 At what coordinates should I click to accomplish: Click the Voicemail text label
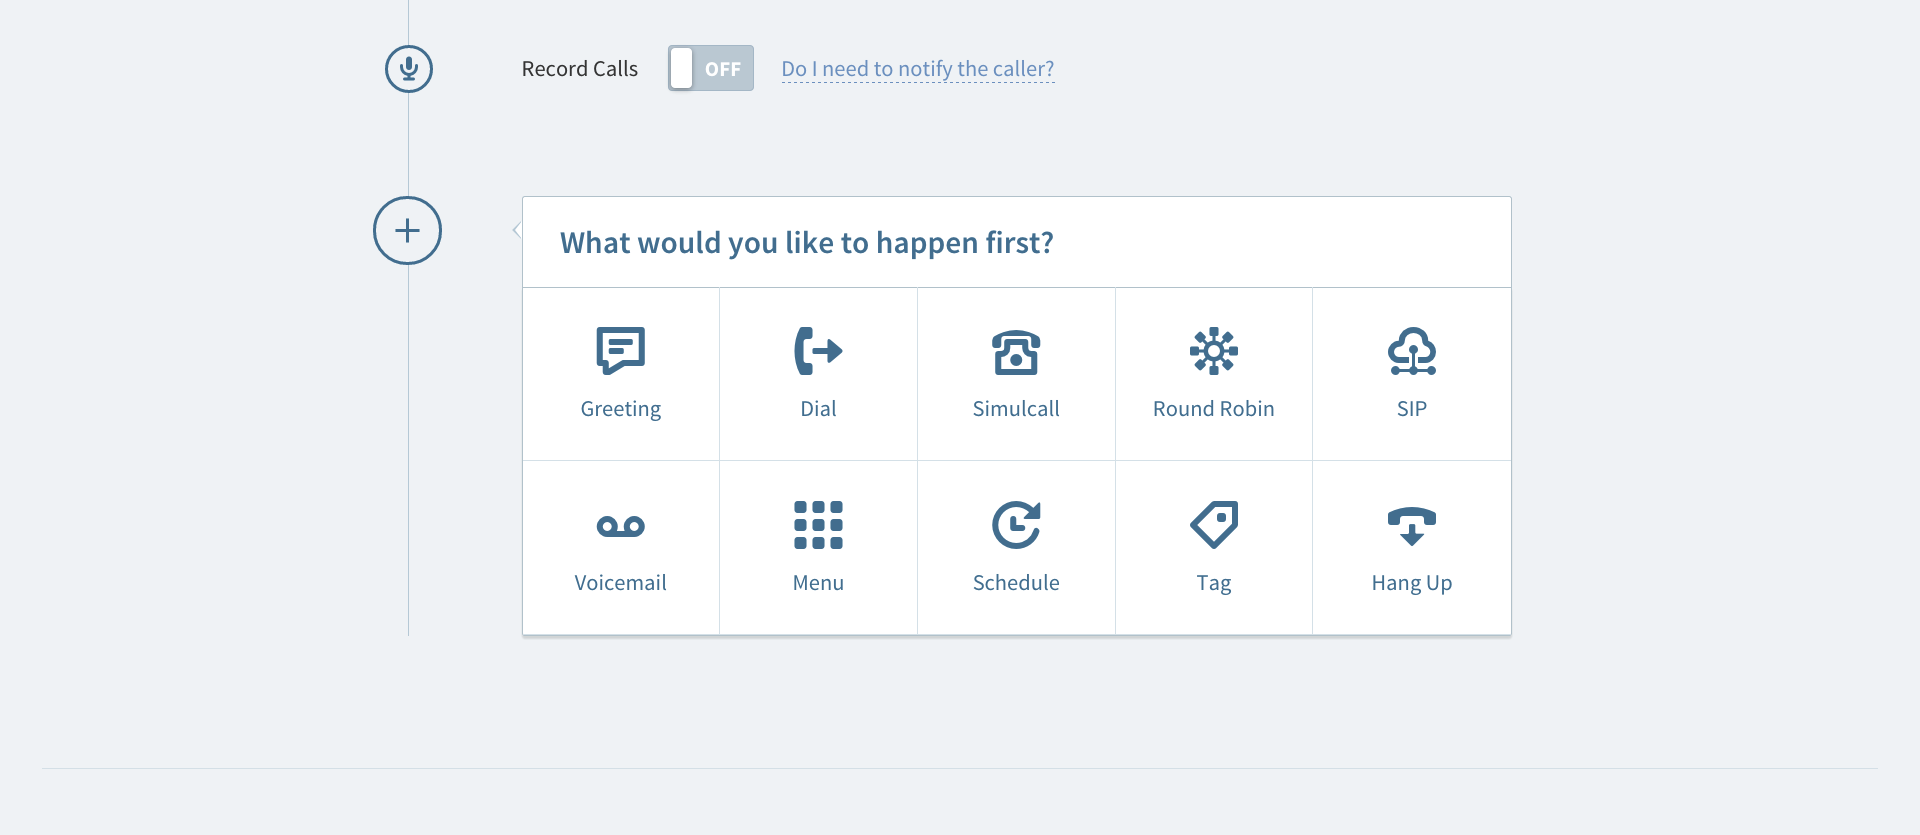620,583
